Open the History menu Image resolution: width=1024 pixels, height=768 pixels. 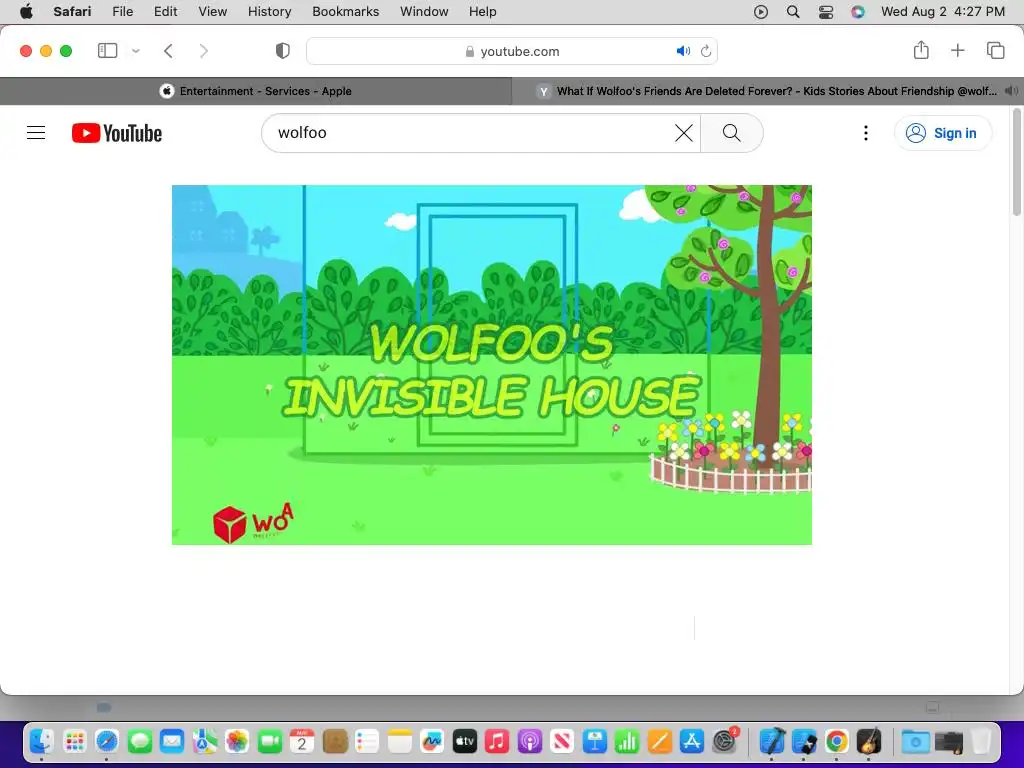point(270,12)
